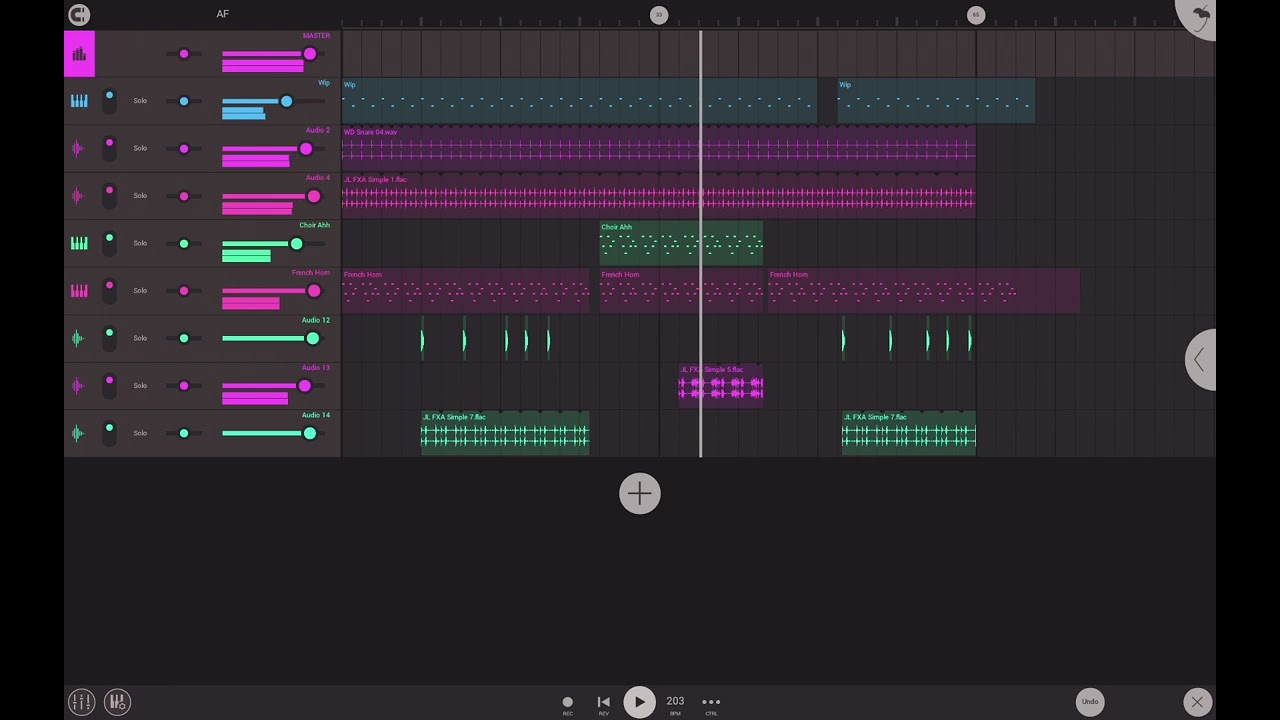Click the French Horn pan slider knob

[x=184, y=291]
